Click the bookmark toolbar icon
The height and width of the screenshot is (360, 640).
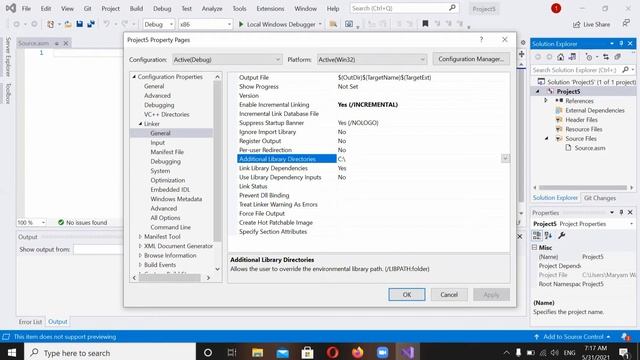point(425,24)
